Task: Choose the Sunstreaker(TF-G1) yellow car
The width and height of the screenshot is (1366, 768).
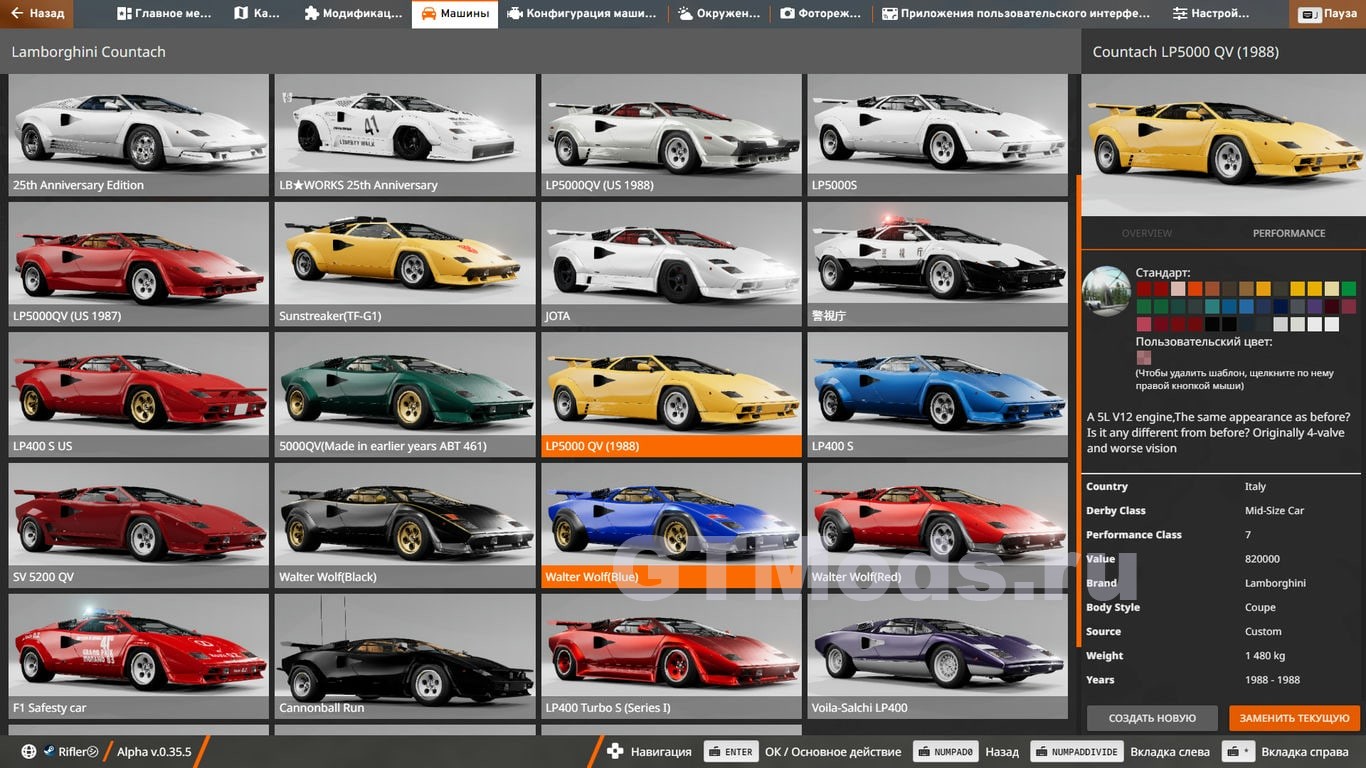Action: point(404,264)
